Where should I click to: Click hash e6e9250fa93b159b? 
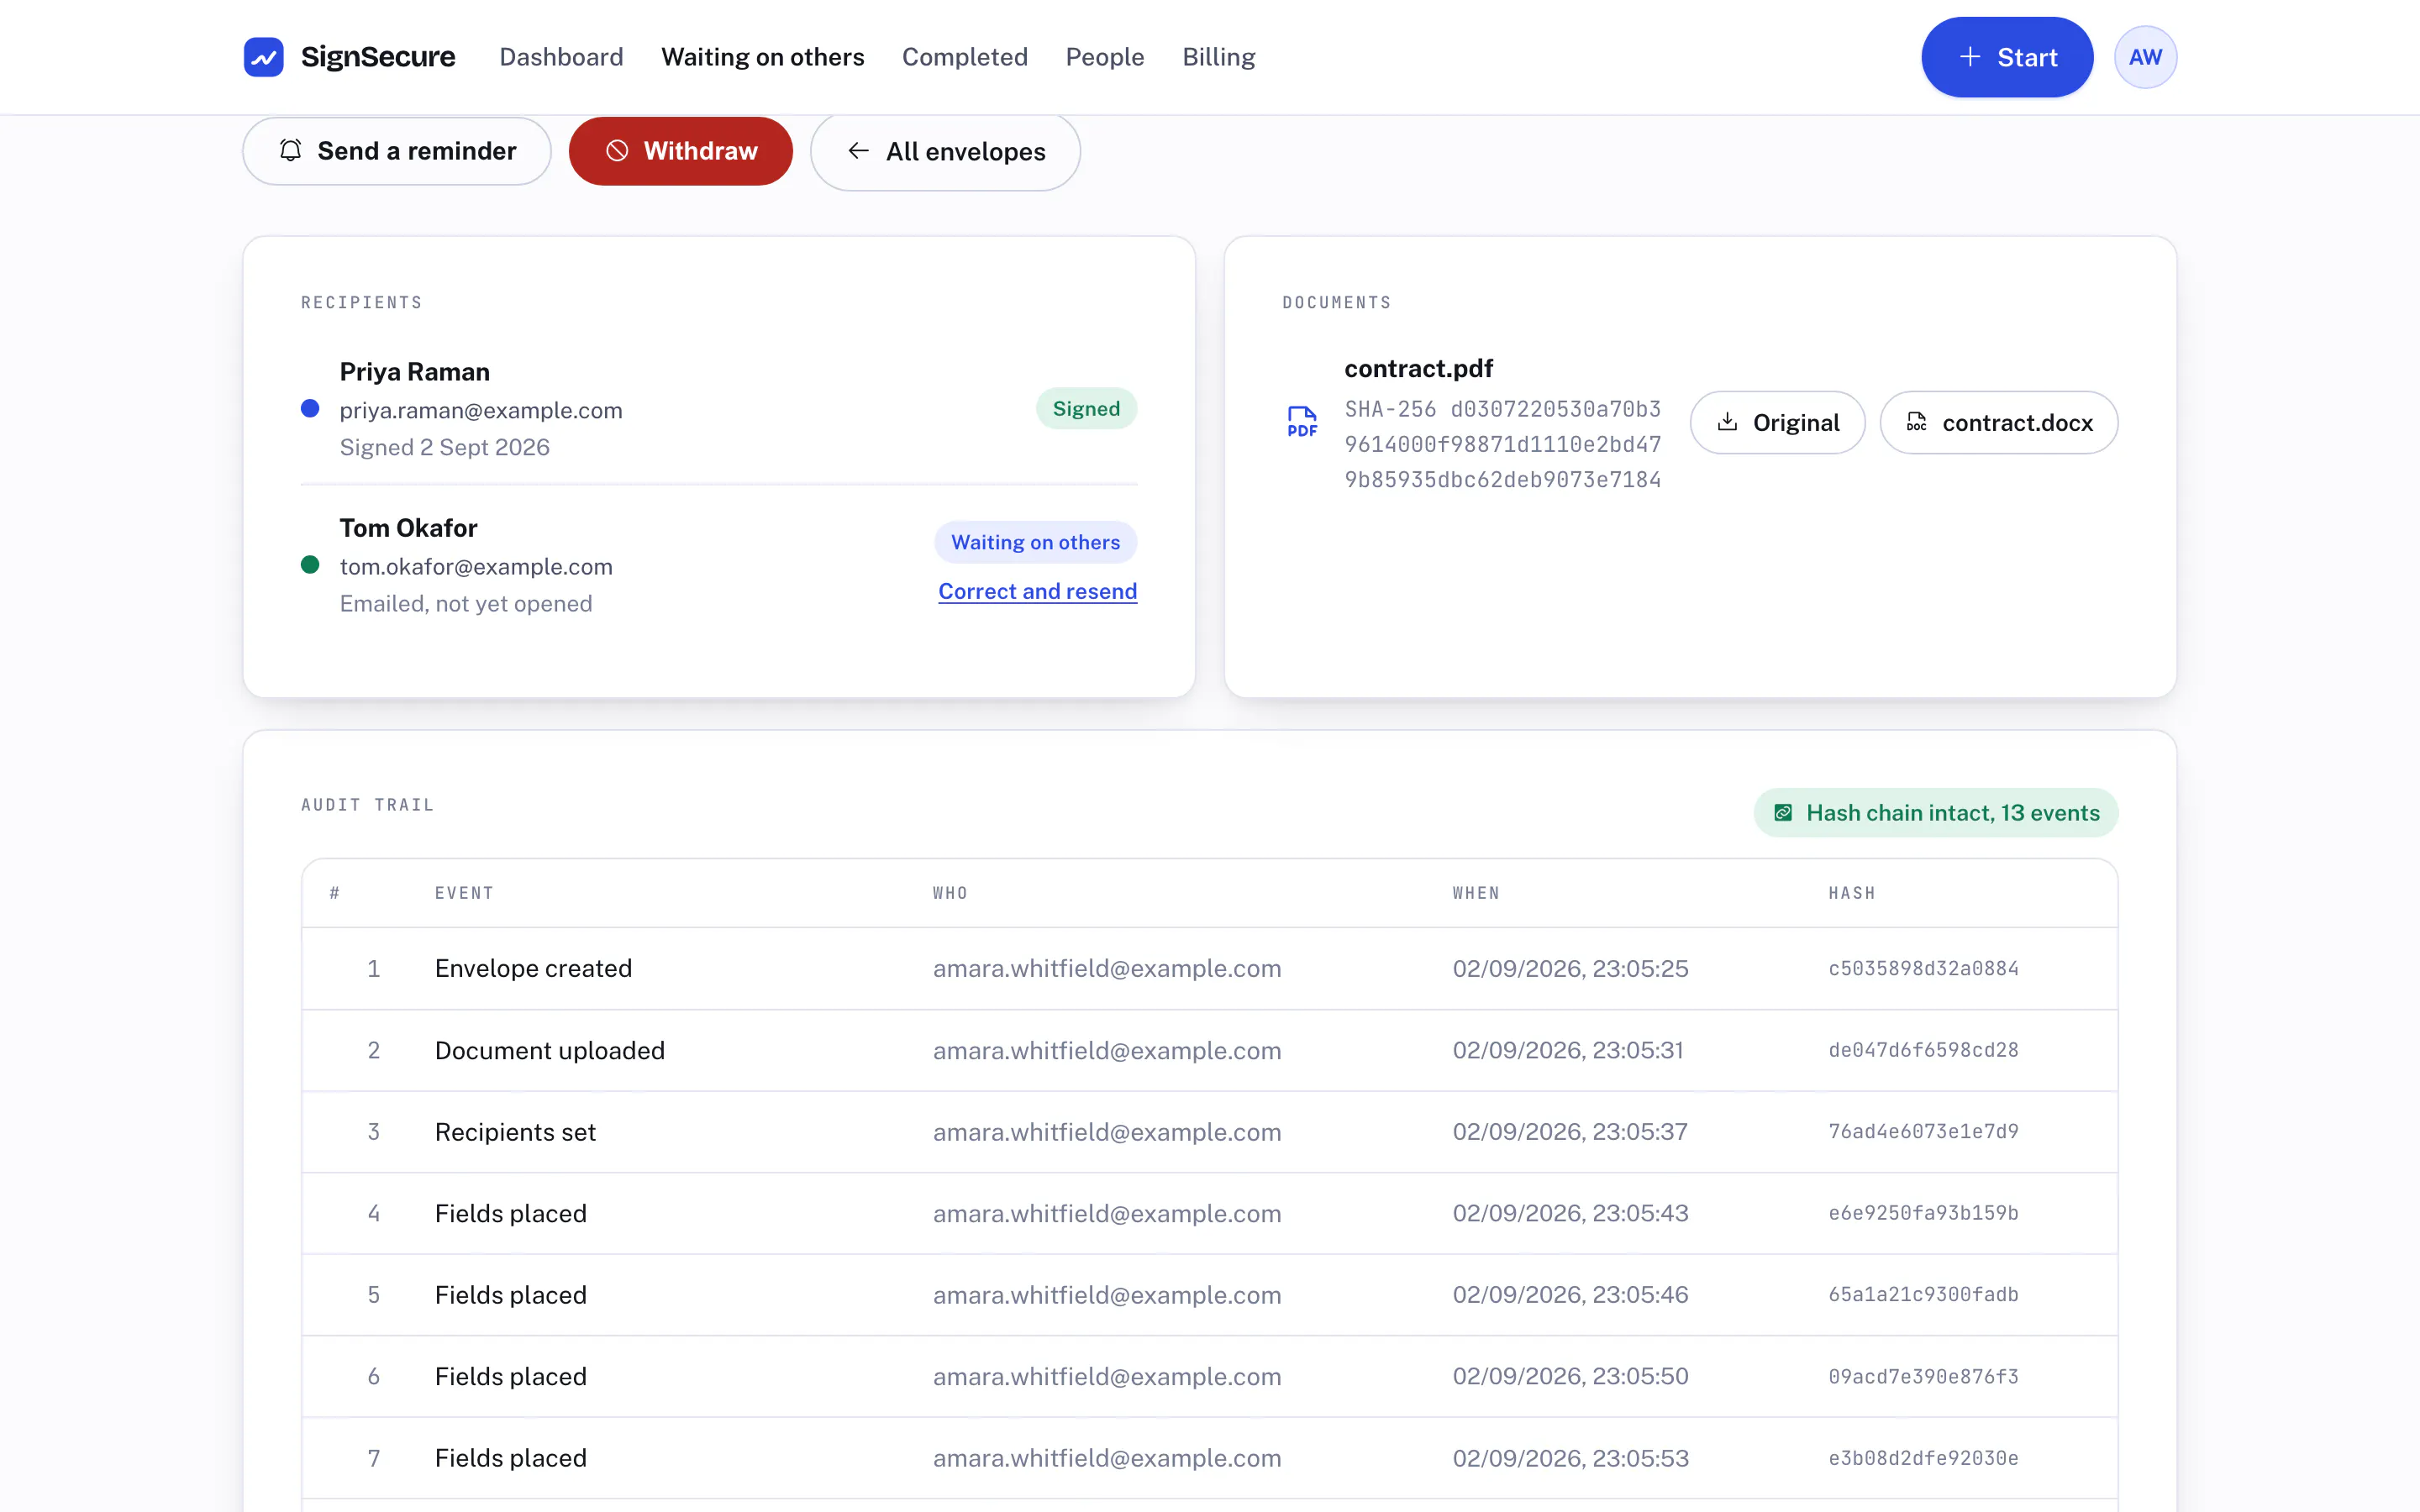(1924, 1213)
